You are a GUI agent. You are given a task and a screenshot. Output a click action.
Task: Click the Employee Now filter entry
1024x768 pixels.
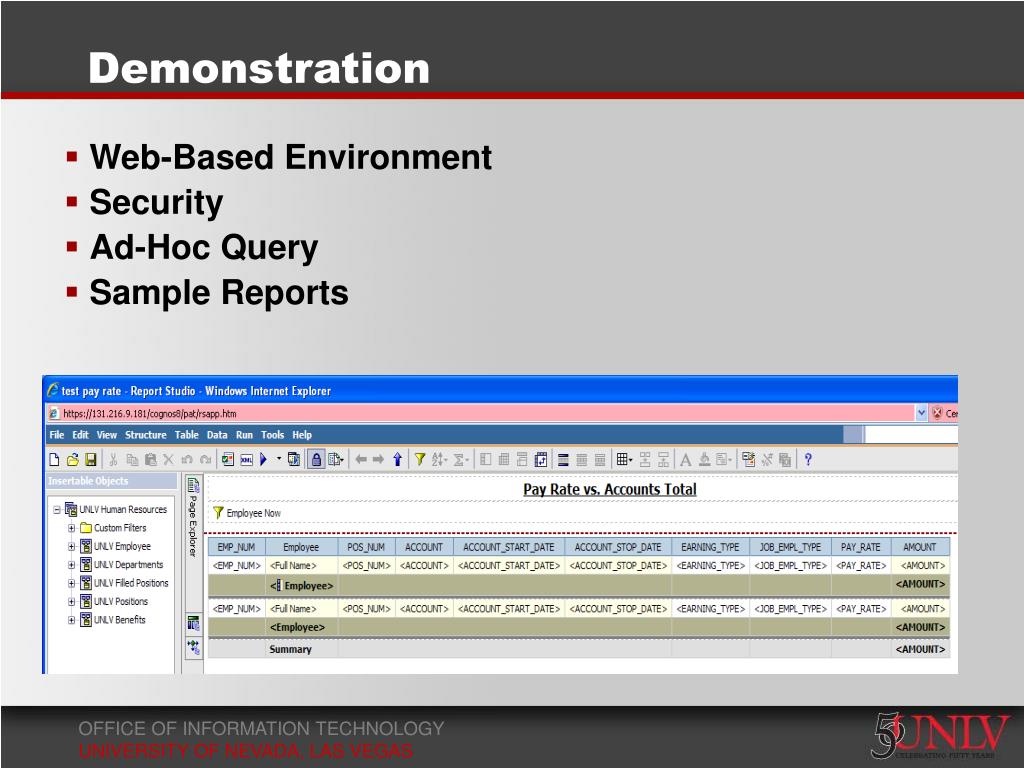tap(246, 513)
